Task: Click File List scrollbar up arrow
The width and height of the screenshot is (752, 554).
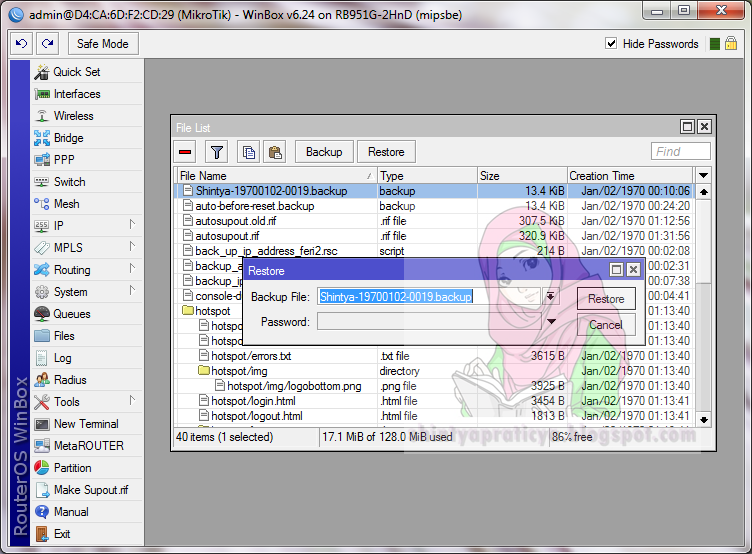Action: click(704, 192)
